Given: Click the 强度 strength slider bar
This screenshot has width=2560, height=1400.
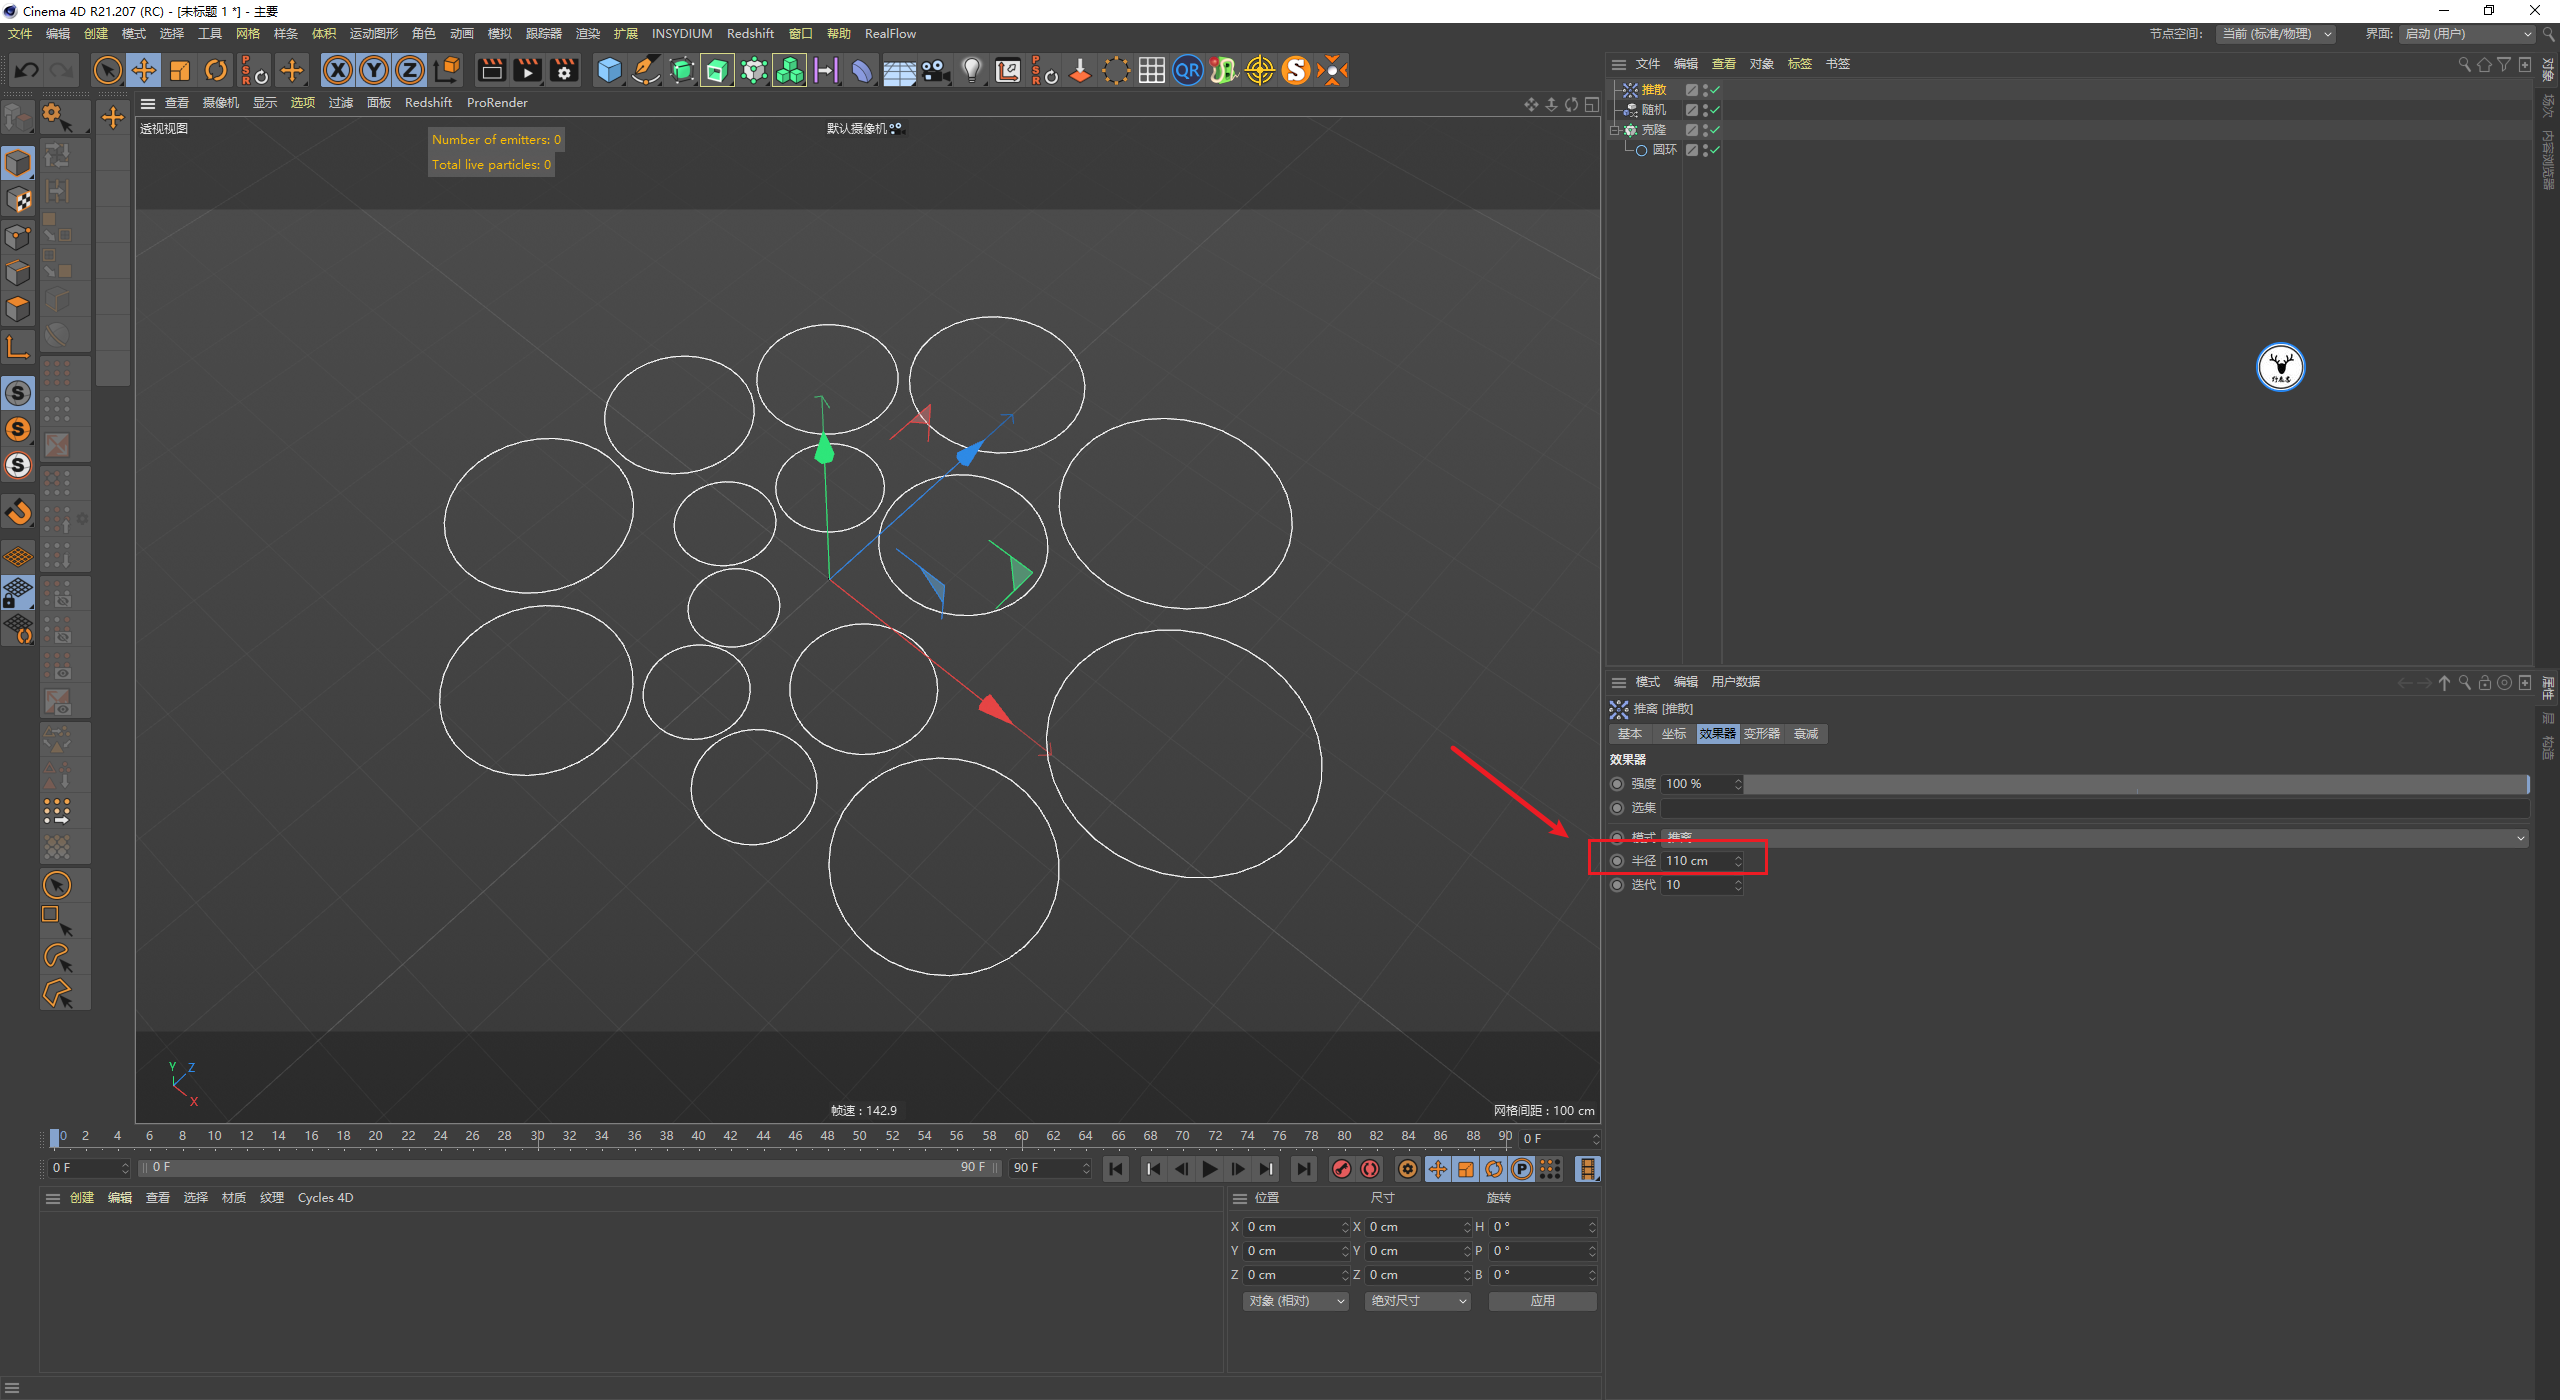Looking at the screenshot, I should click(x=2135, y=784).
